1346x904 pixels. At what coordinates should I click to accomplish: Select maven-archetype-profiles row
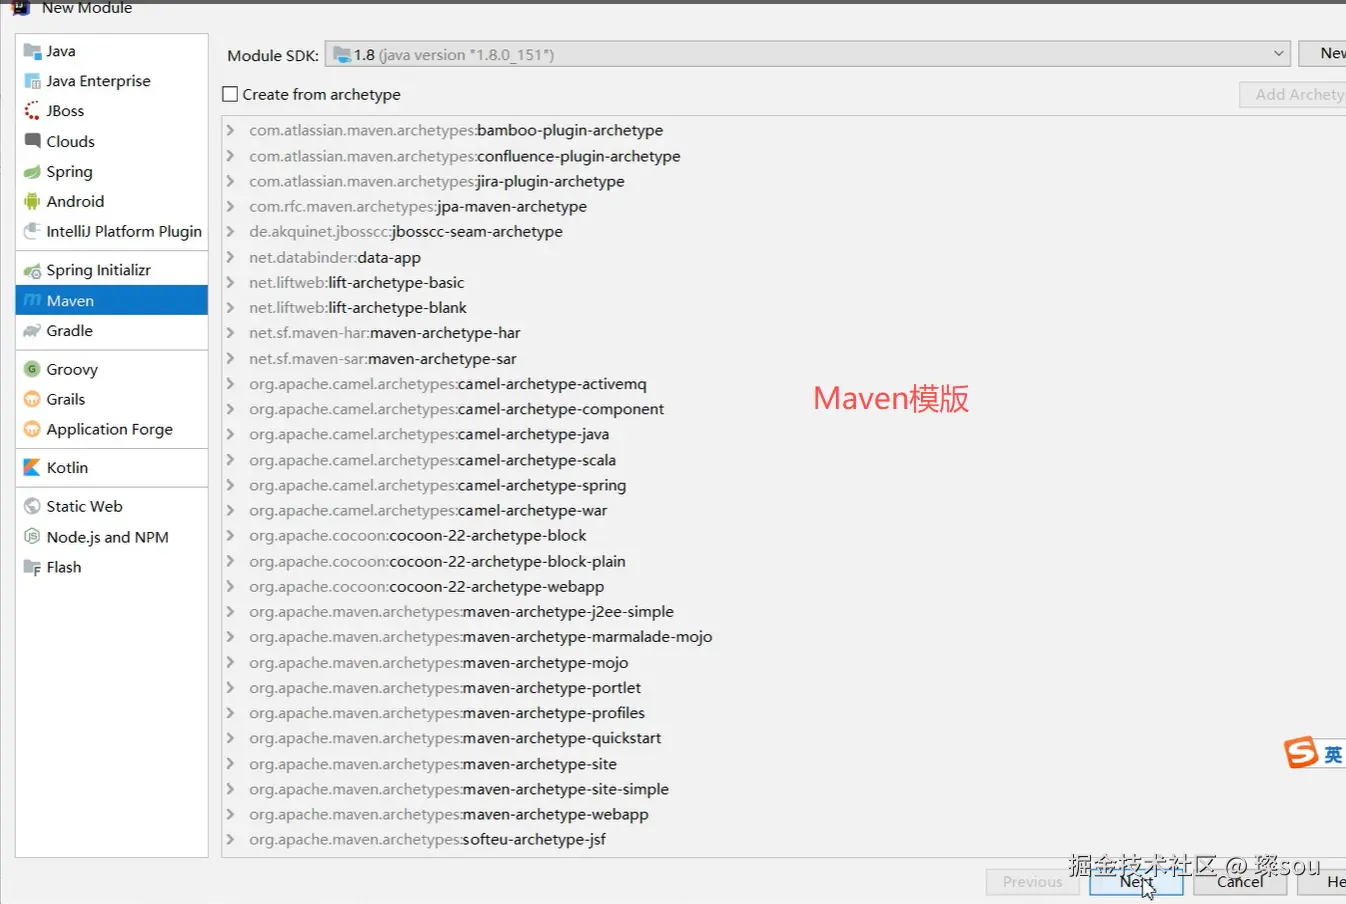click(x=784, y=712)
